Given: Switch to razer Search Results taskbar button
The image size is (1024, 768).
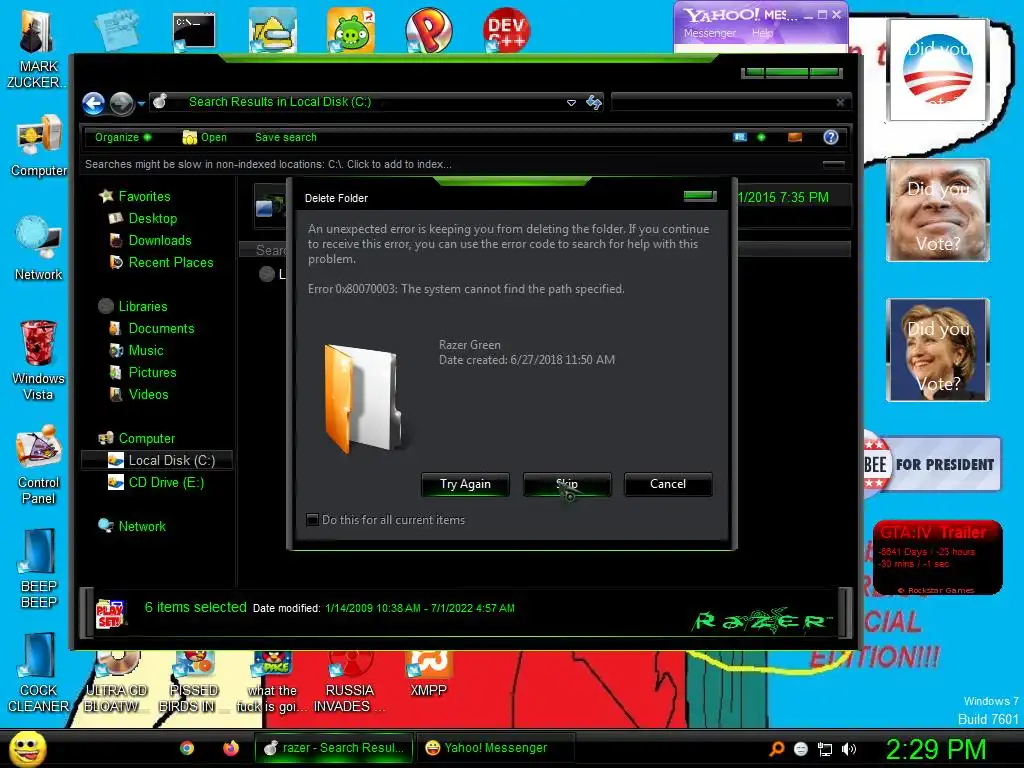Looking at the screenshot, I should tap(334, 748).
